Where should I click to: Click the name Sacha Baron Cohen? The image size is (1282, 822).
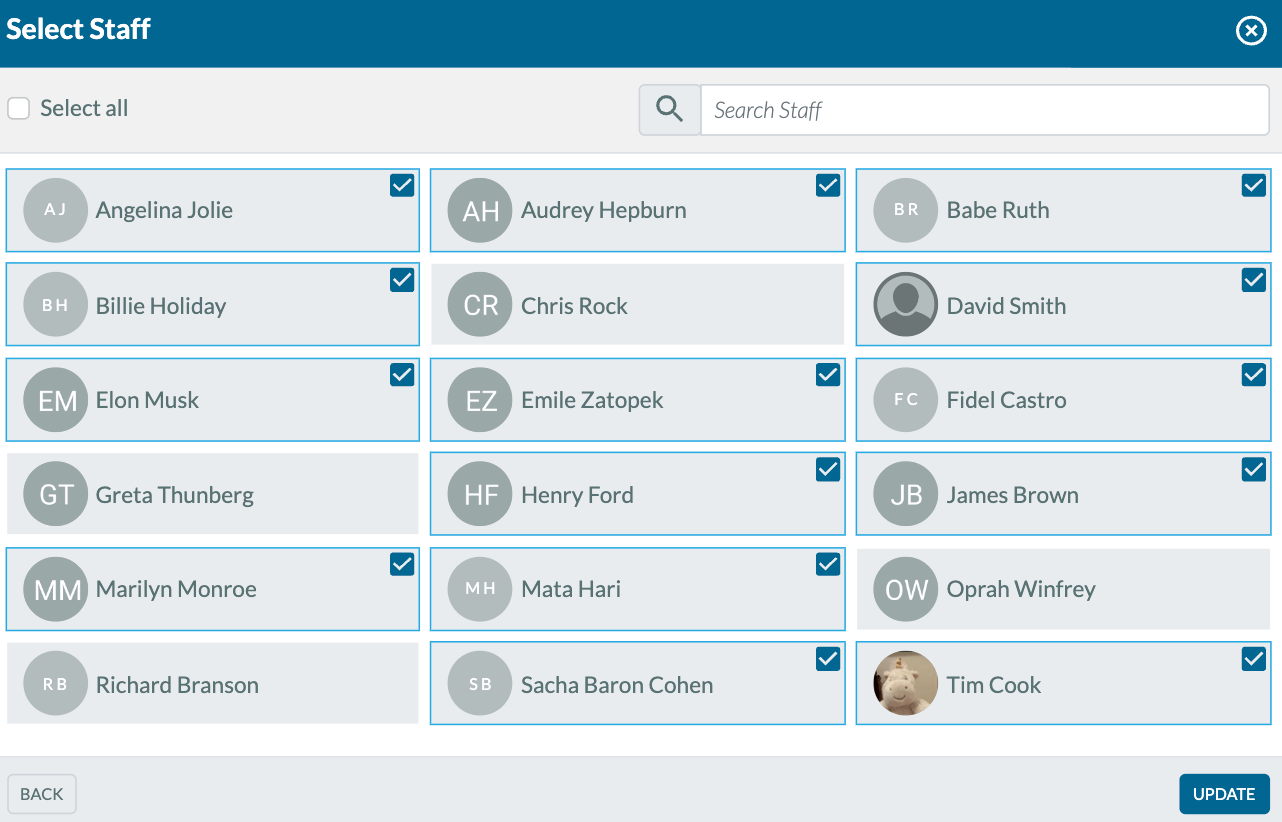tap(617, 685)
